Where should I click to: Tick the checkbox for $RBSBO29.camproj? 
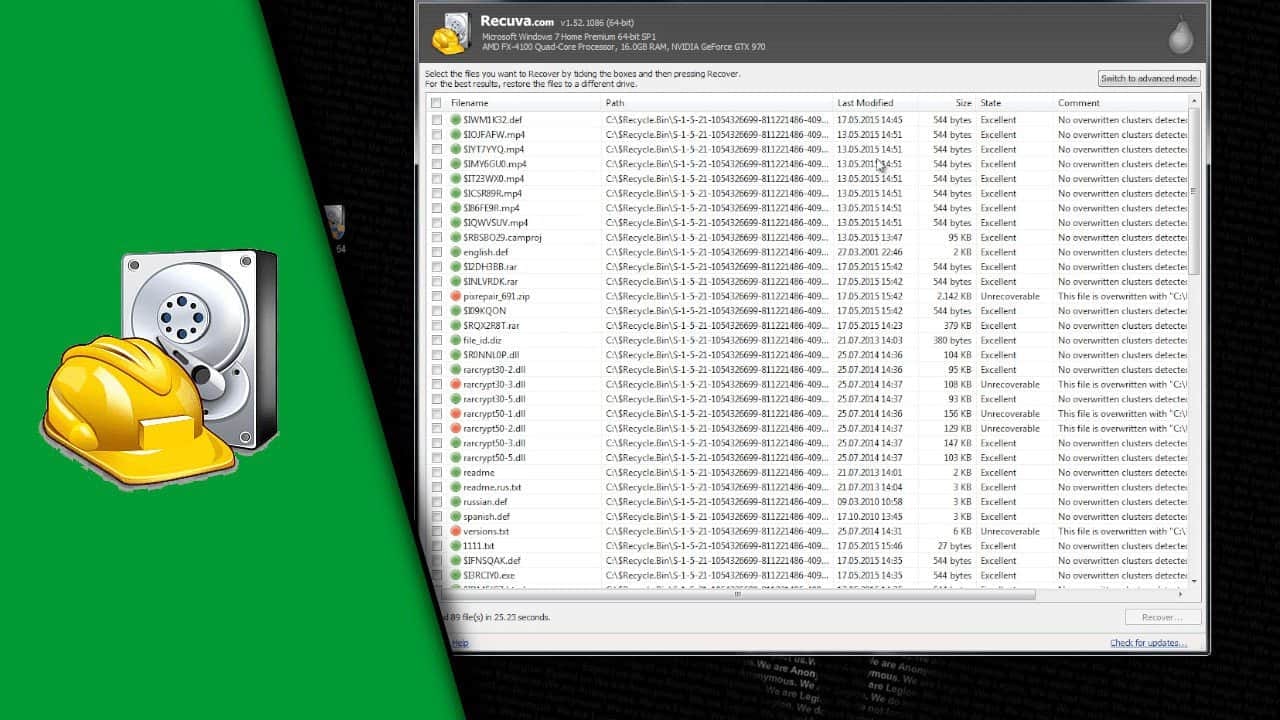436,237
